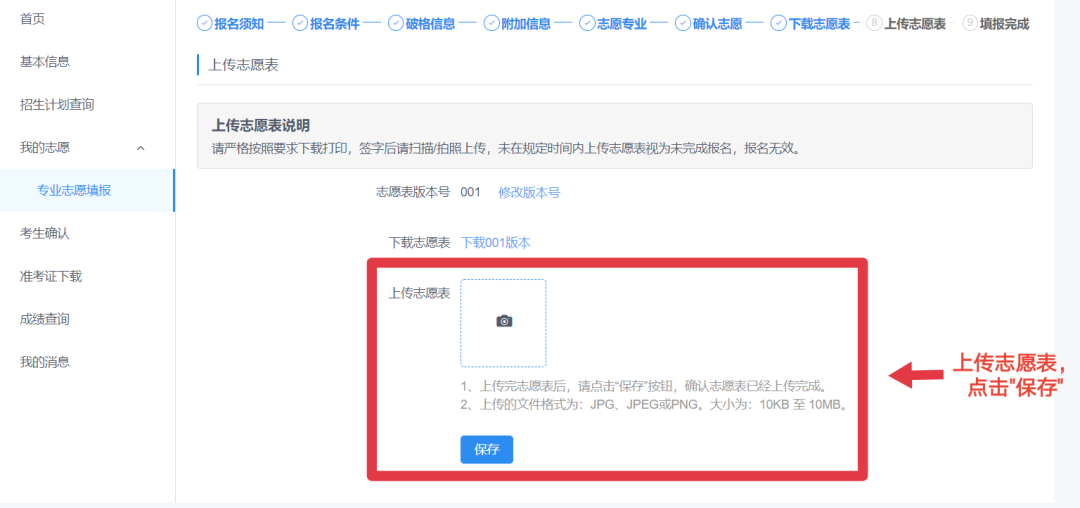
Task: Click check icon beside 确认志愿 step
Action: (x=683, y=23)
